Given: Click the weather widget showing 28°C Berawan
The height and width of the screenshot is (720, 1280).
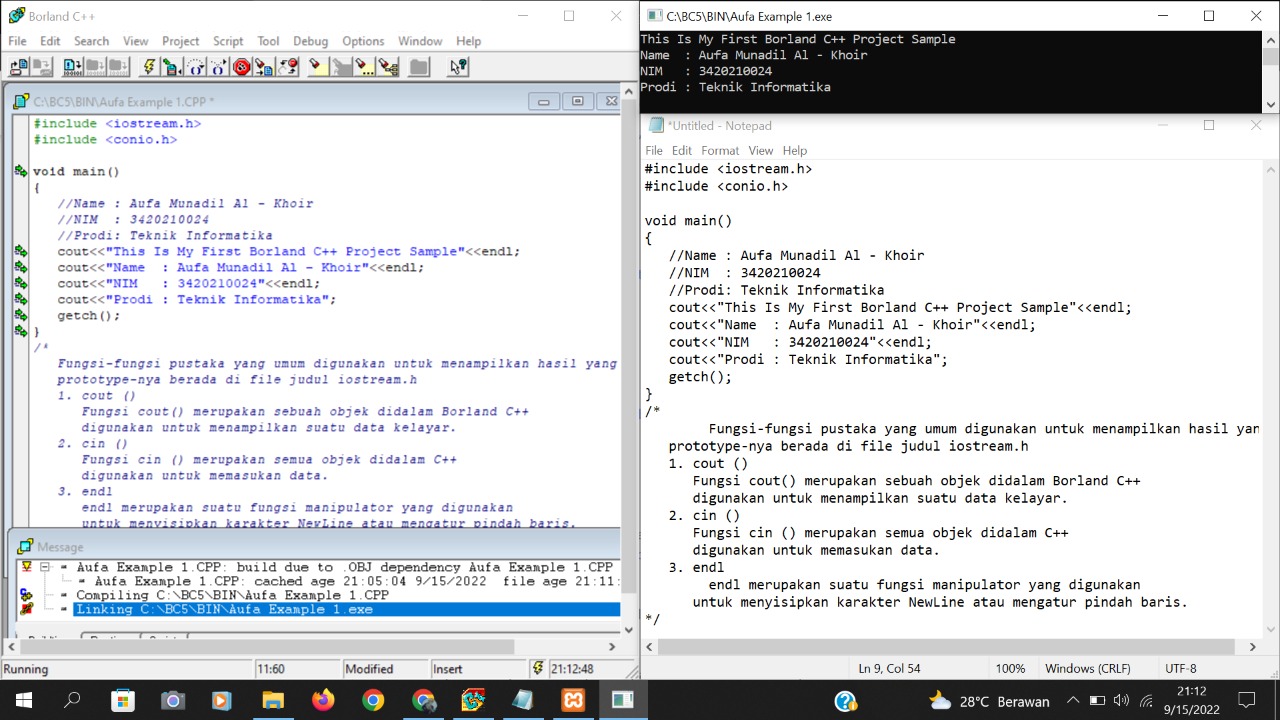Looking at the screenshot, I should 990,701.
